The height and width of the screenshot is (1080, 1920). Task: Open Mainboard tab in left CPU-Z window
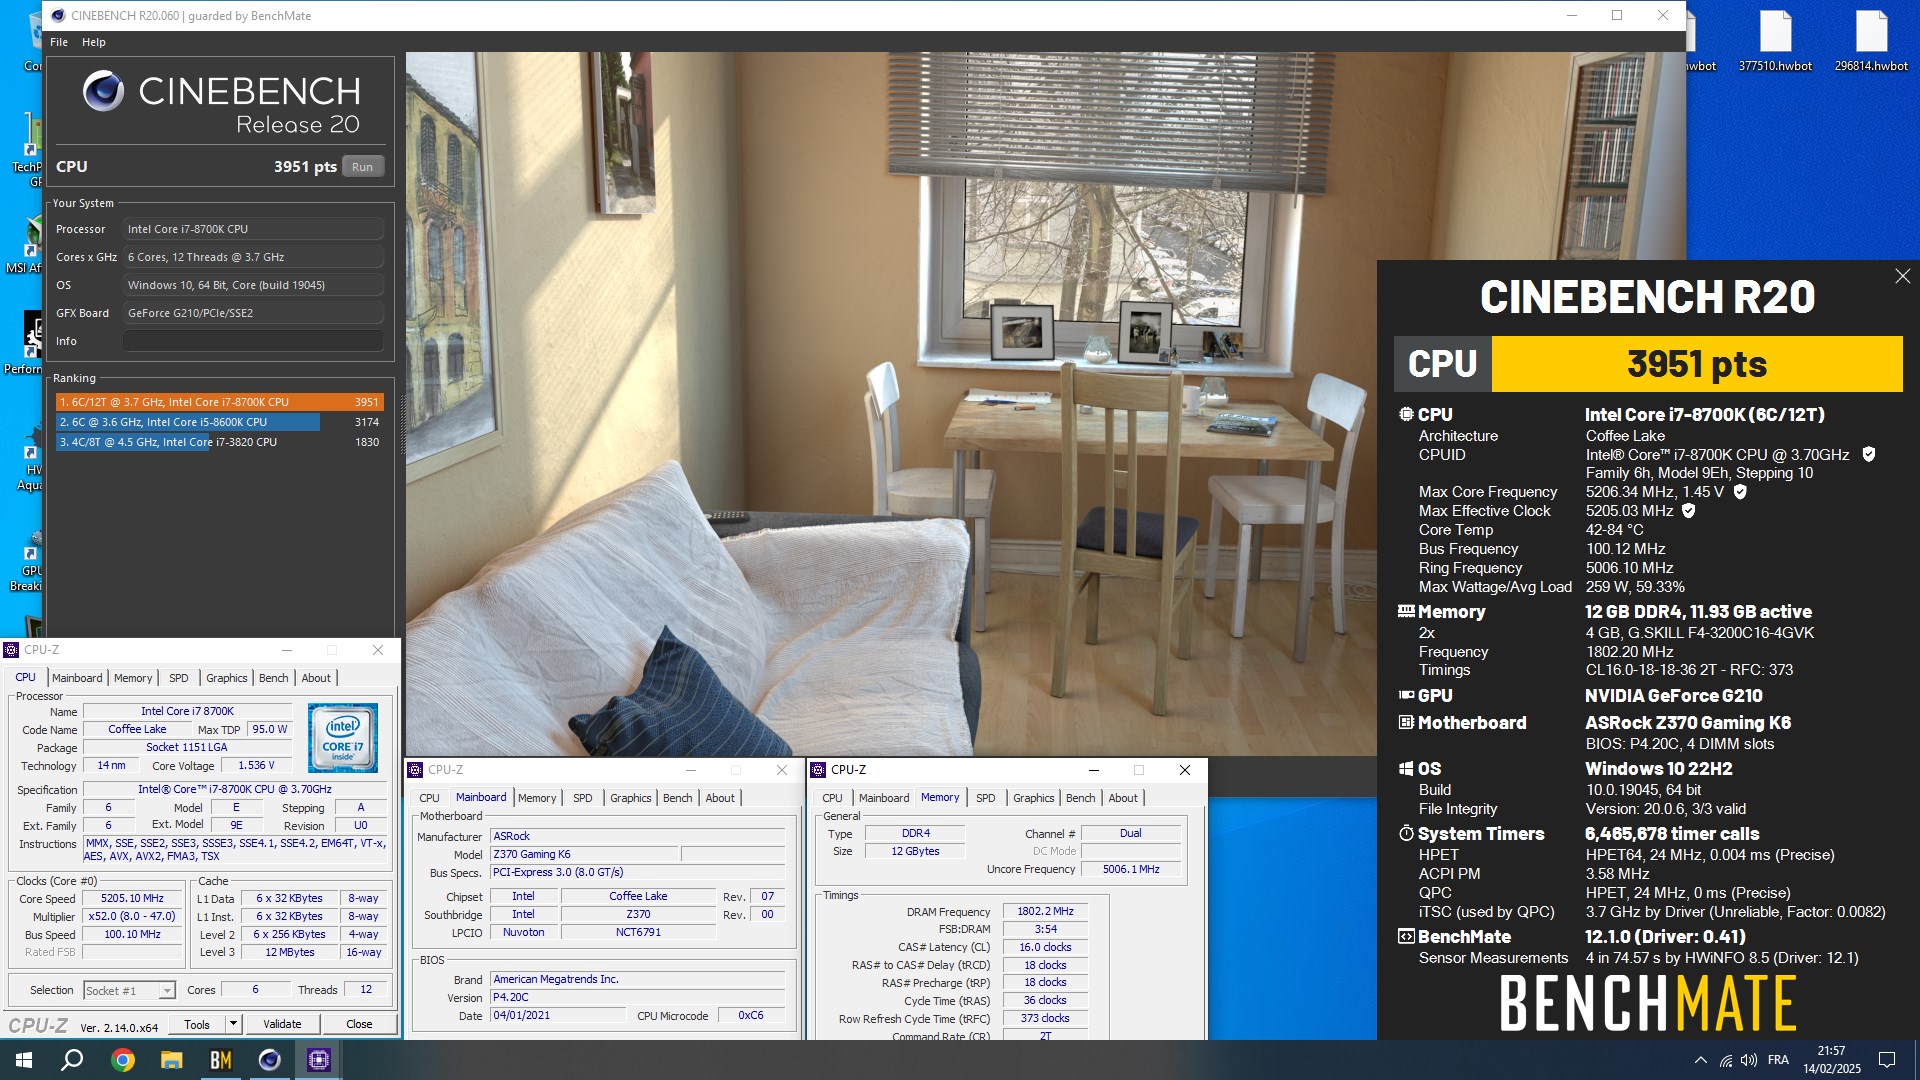pos(77,678)
